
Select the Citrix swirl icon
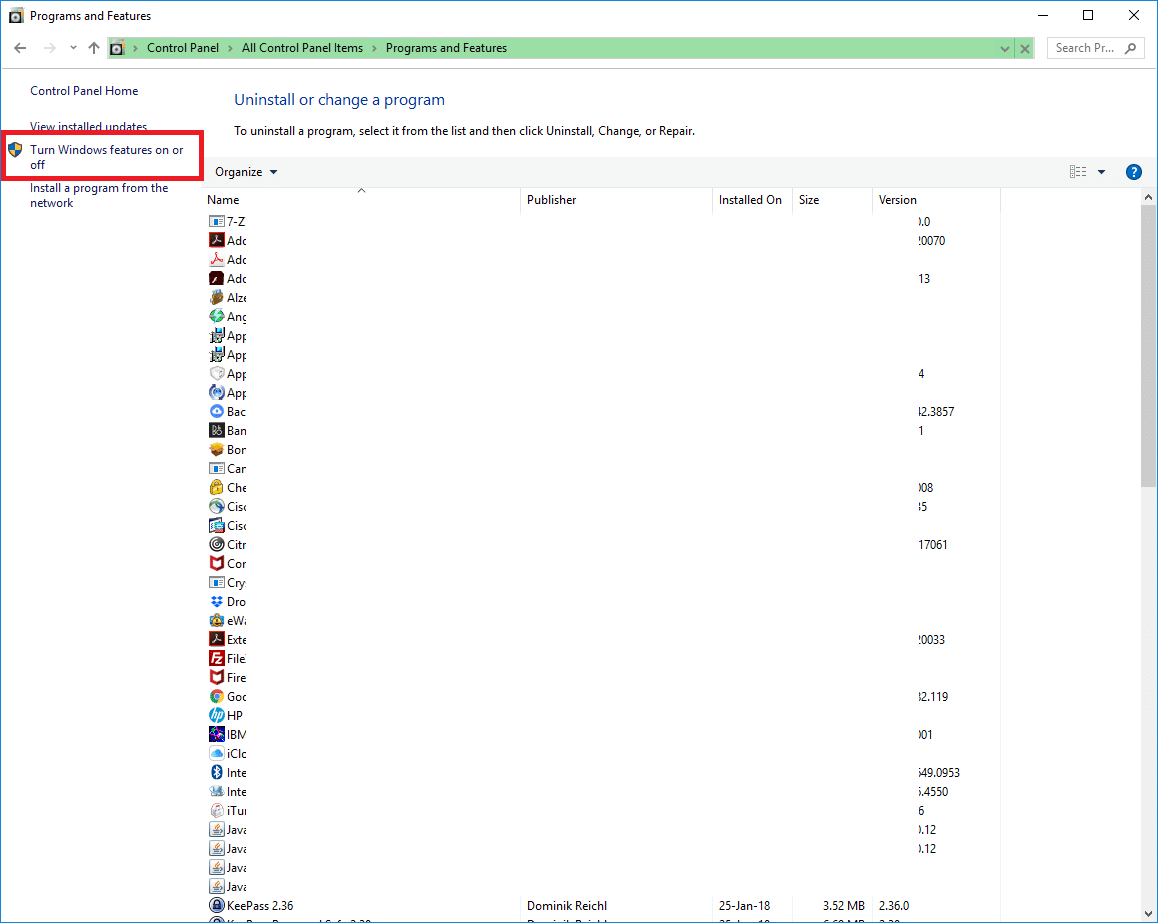click(216, 544)
